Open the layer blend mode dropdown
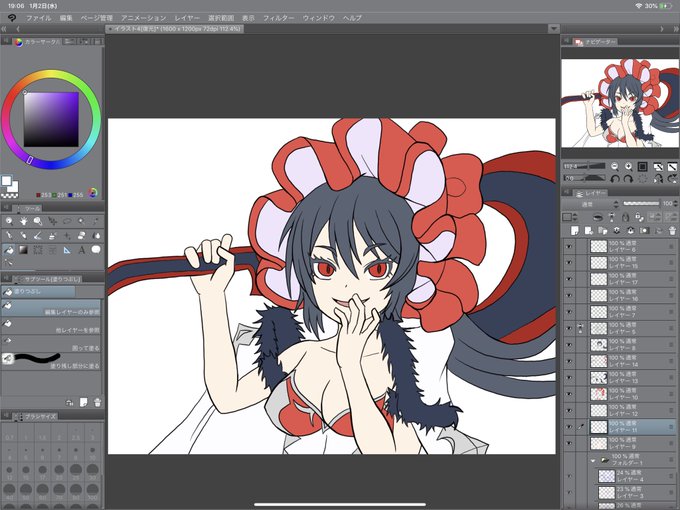Viewport: 680px width, 510px height. click(x=592, y=204)
